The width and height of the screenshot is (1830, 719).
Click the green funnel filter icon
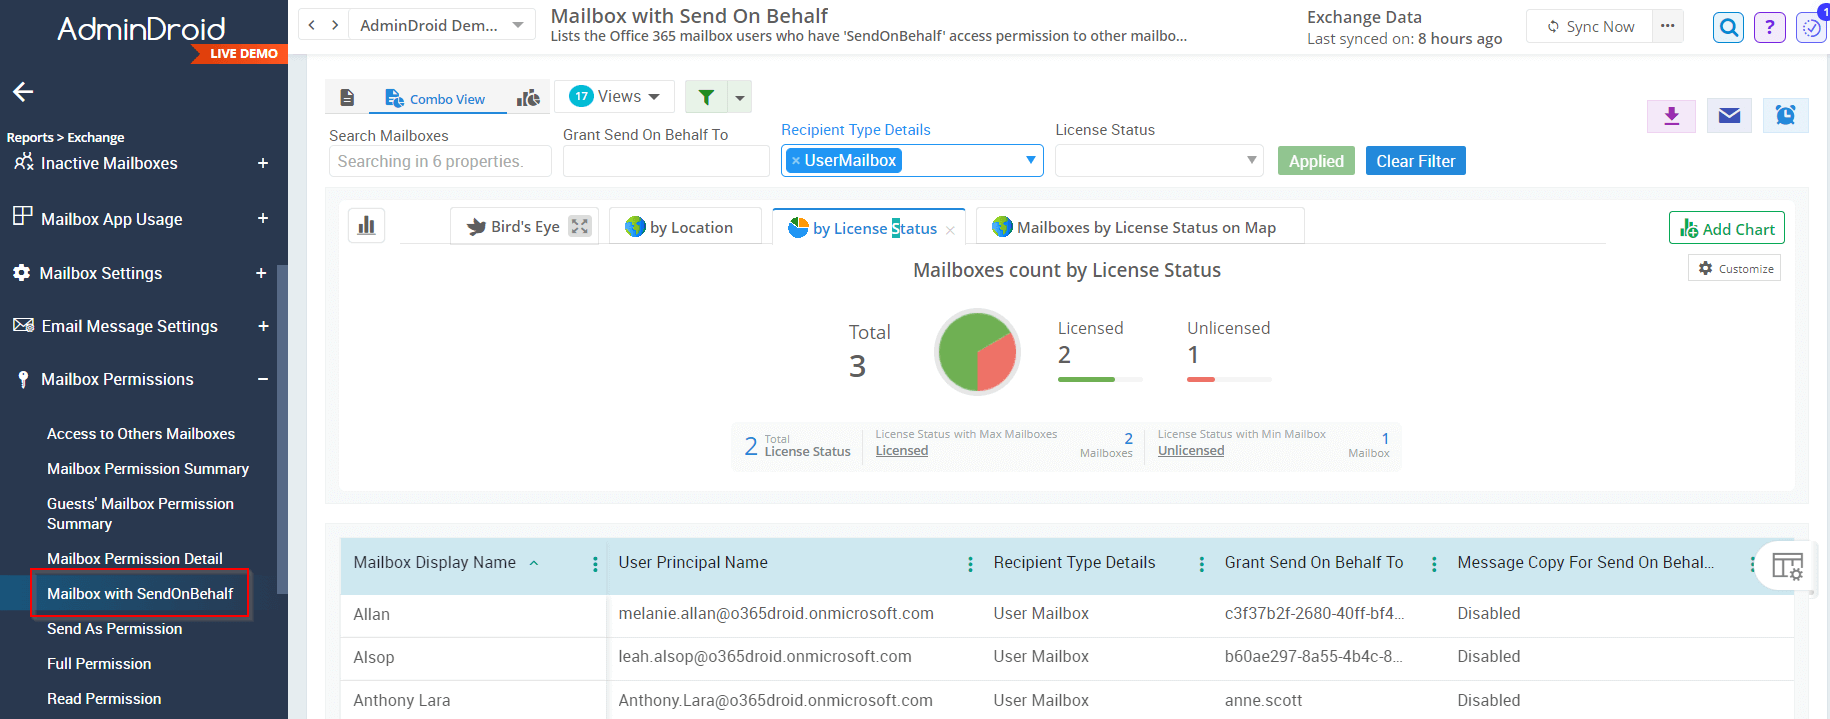coord(706,97)
